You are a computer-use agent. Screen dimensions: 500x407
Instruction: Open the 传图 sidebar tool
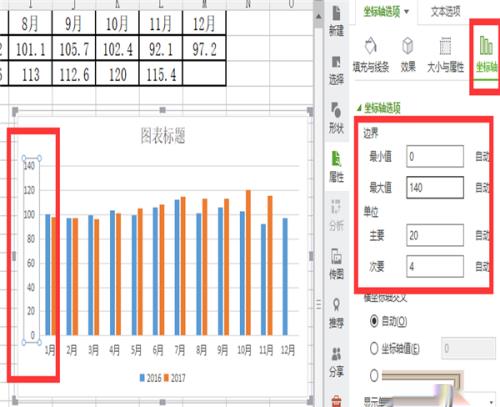pos(336,263)
